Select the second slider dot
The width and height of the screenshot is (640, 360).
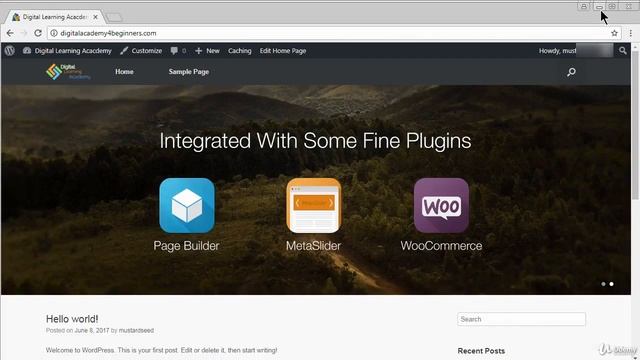(x=611, y=284)
